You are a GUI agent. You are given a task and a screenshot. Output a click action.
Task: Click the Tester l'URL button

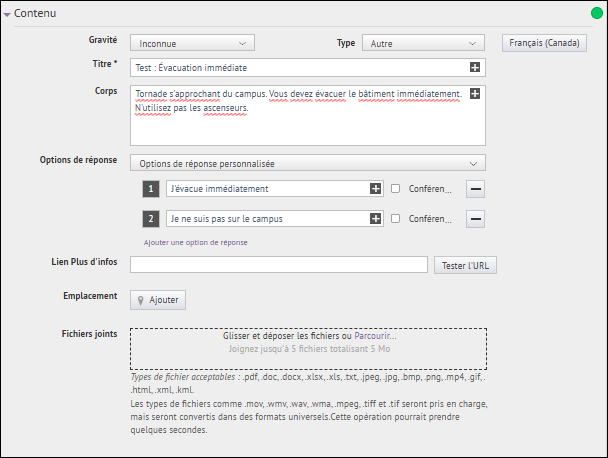(465, 265)
